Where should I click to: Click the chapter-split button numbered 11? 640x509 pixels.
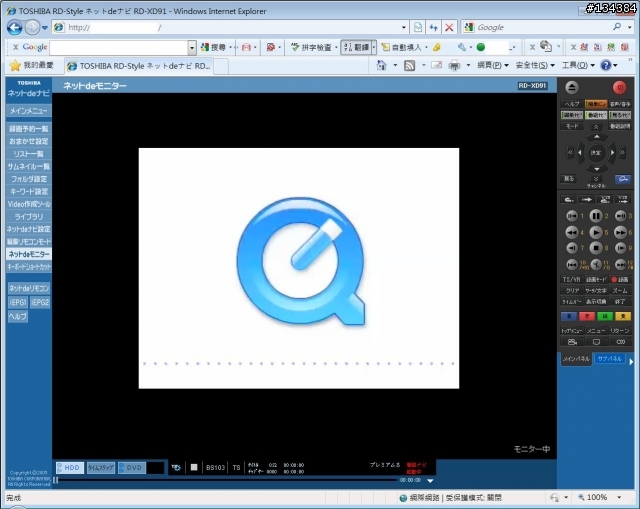596,265
